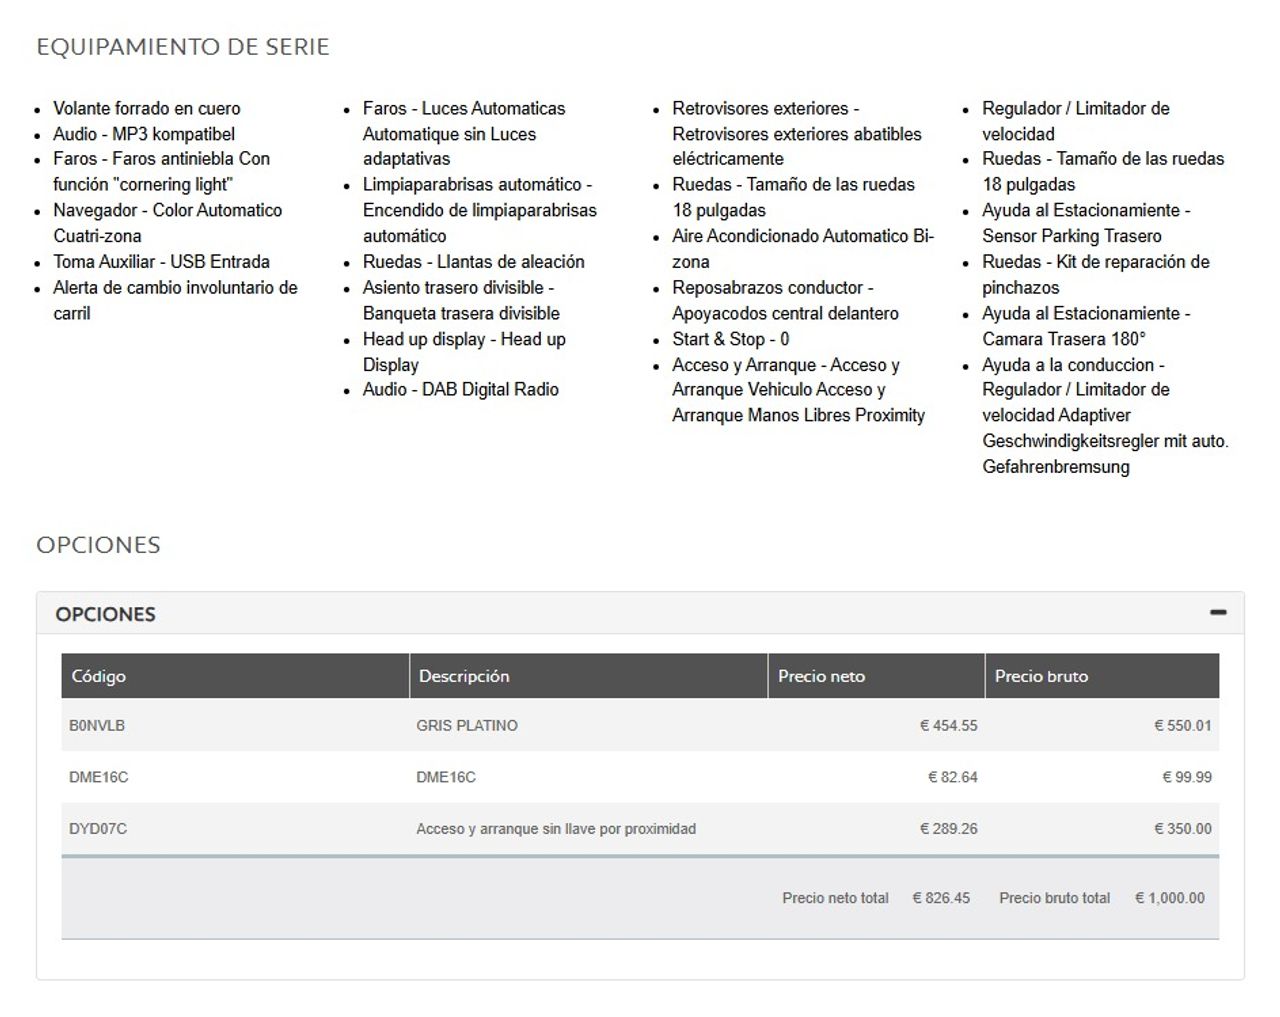Click 'Alerta de cambio involuntario de carril'
The height and width of the screenshot is (1017, 1280).
pos(175,300)
